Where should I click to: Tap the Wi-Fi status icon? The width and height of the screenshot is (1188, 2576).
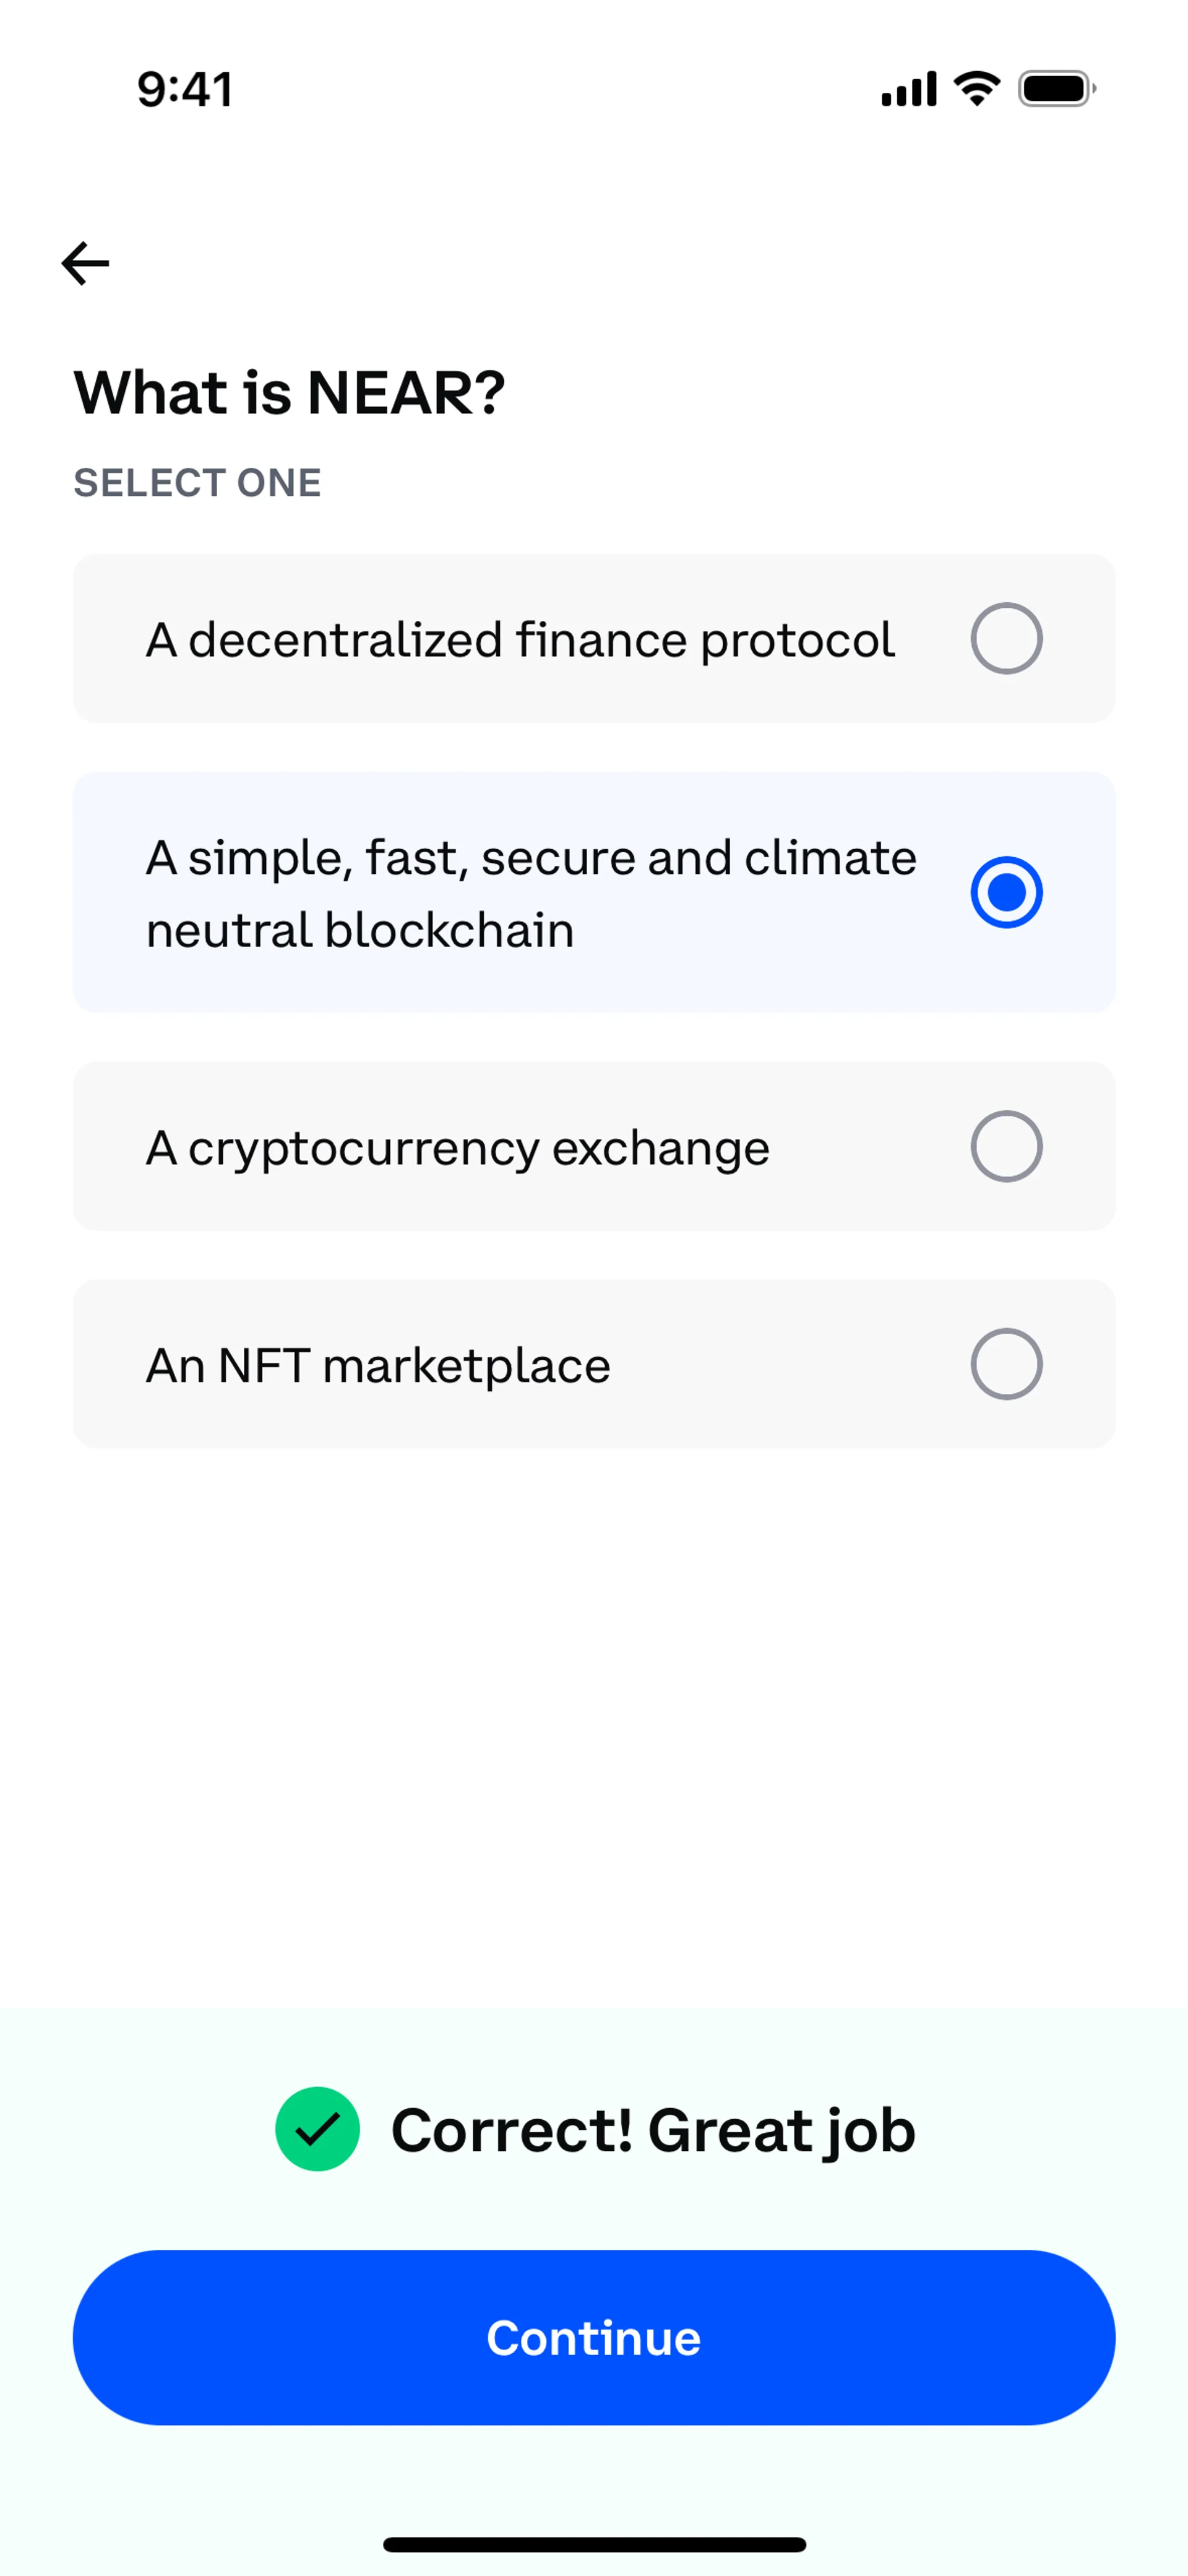click(977, 89)
